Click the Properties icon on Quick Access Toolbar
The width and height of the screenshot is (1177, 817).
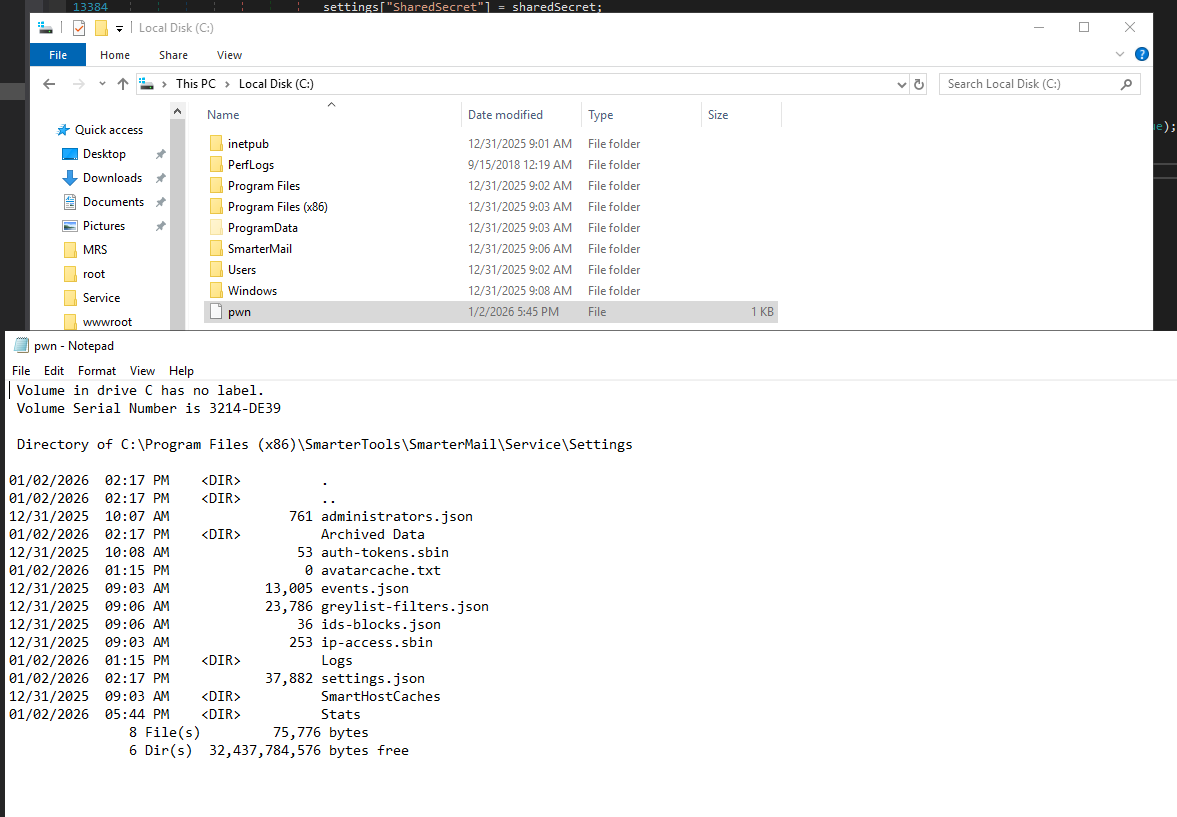[78, 28]
